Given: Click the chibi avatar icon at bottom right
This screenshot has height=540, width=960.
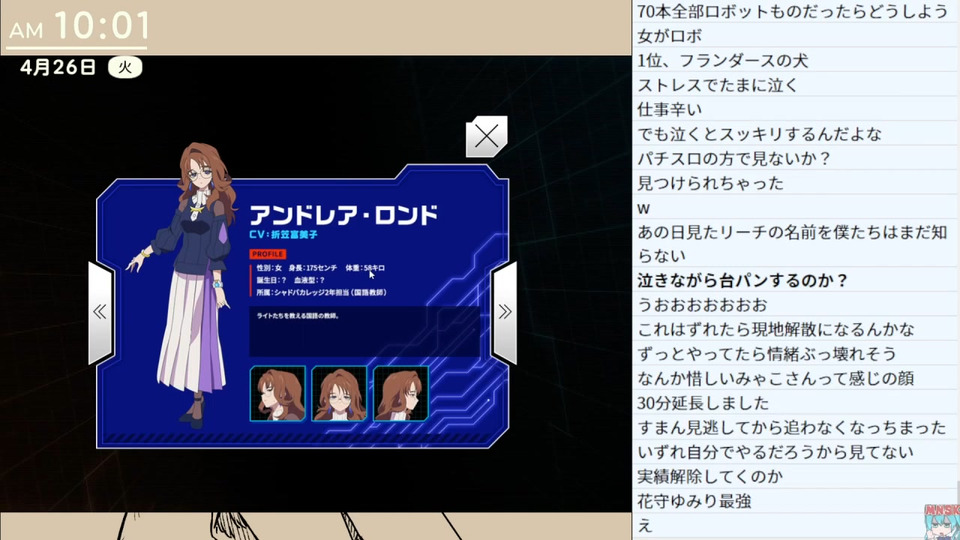Looking at the screenshot, I should [942, 522].
